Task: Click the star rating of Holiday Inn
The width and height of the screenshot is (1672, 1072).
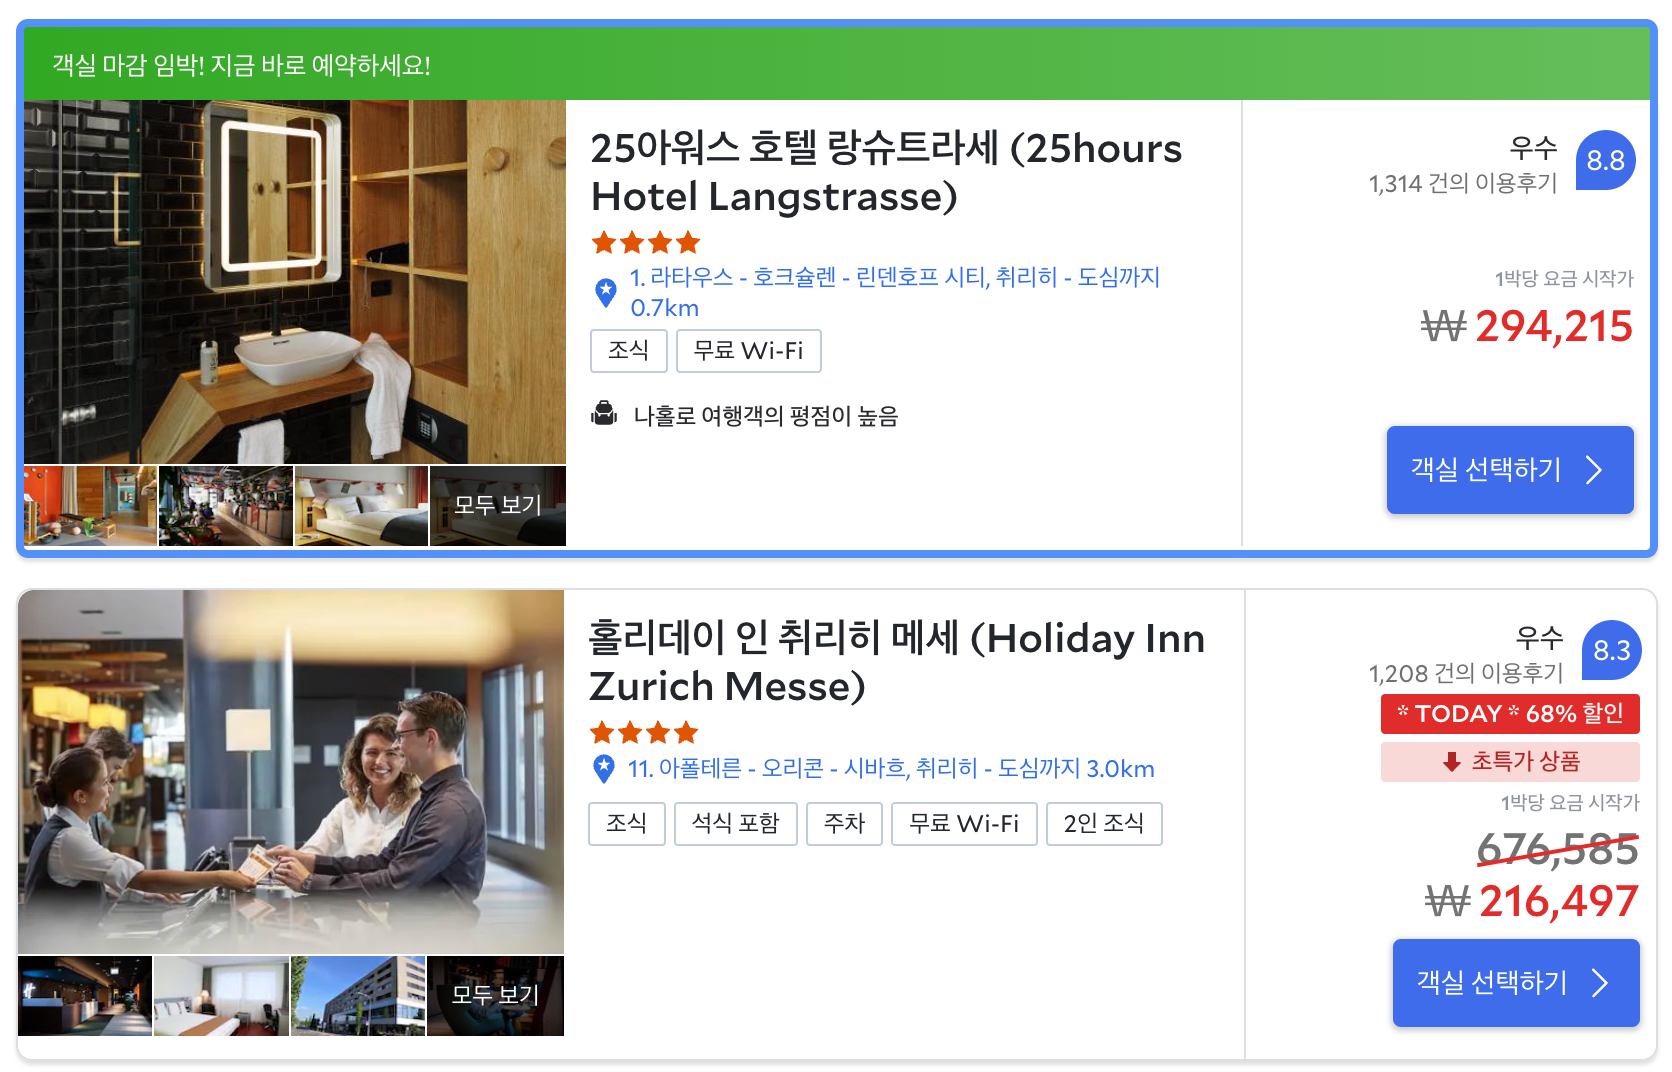Action: point(644,733)
